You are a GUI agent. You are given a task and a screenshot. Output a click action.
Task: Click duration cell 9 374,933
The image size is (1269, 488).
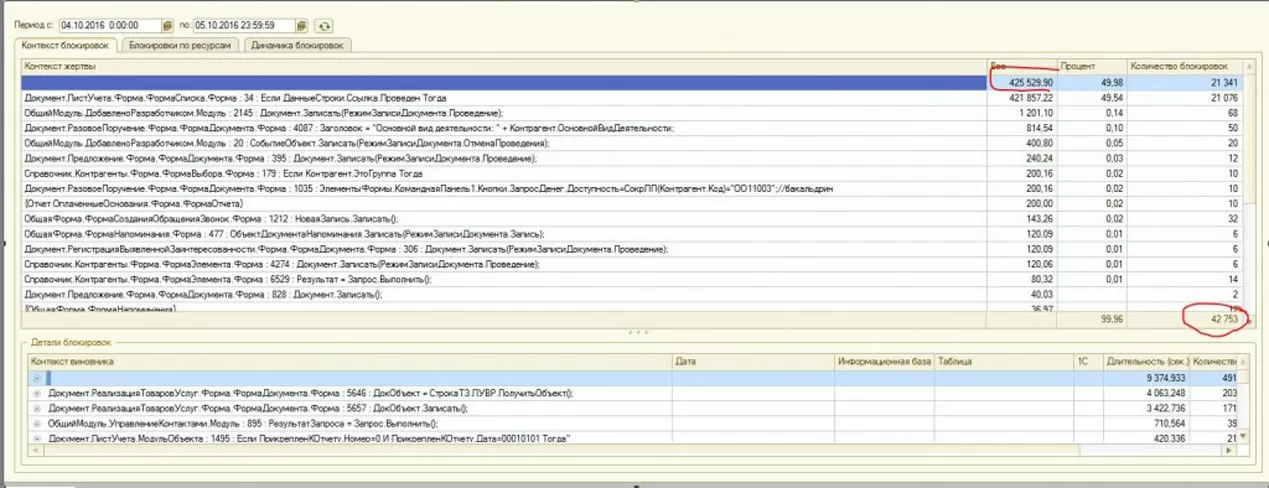(x=1147, y=378)
